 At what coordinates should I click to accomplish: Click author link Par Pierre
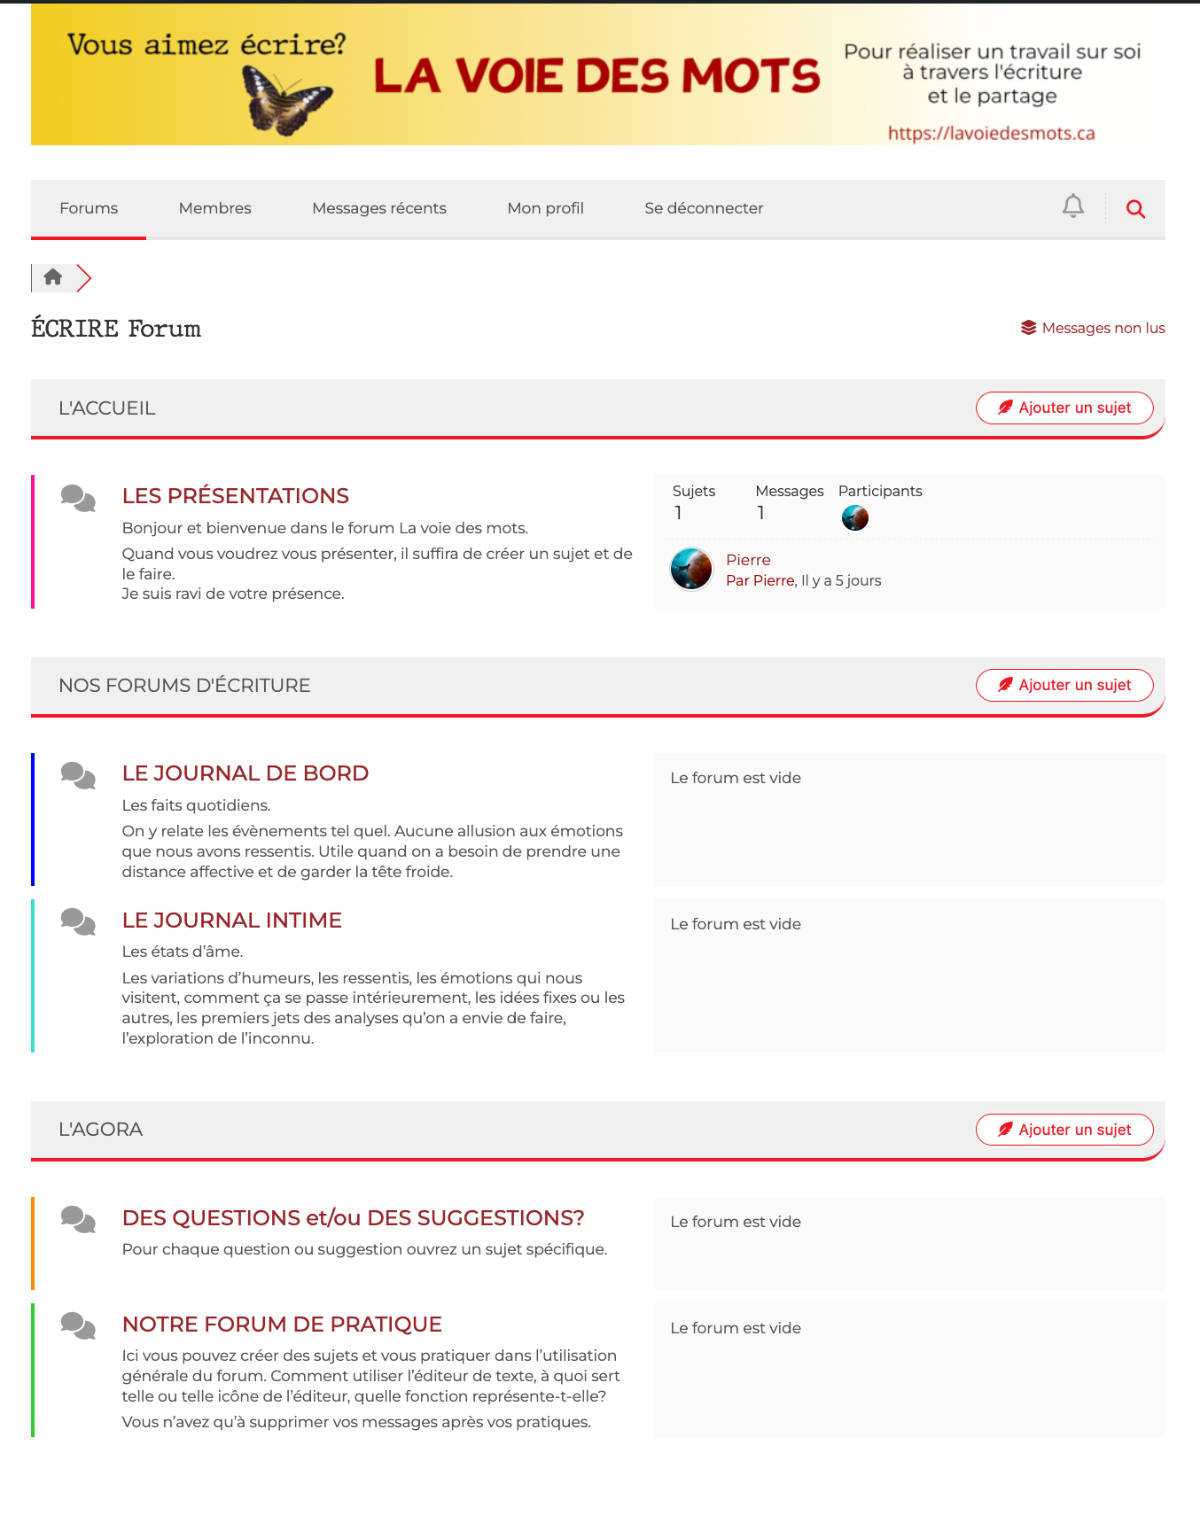click(x=760, y=580)
